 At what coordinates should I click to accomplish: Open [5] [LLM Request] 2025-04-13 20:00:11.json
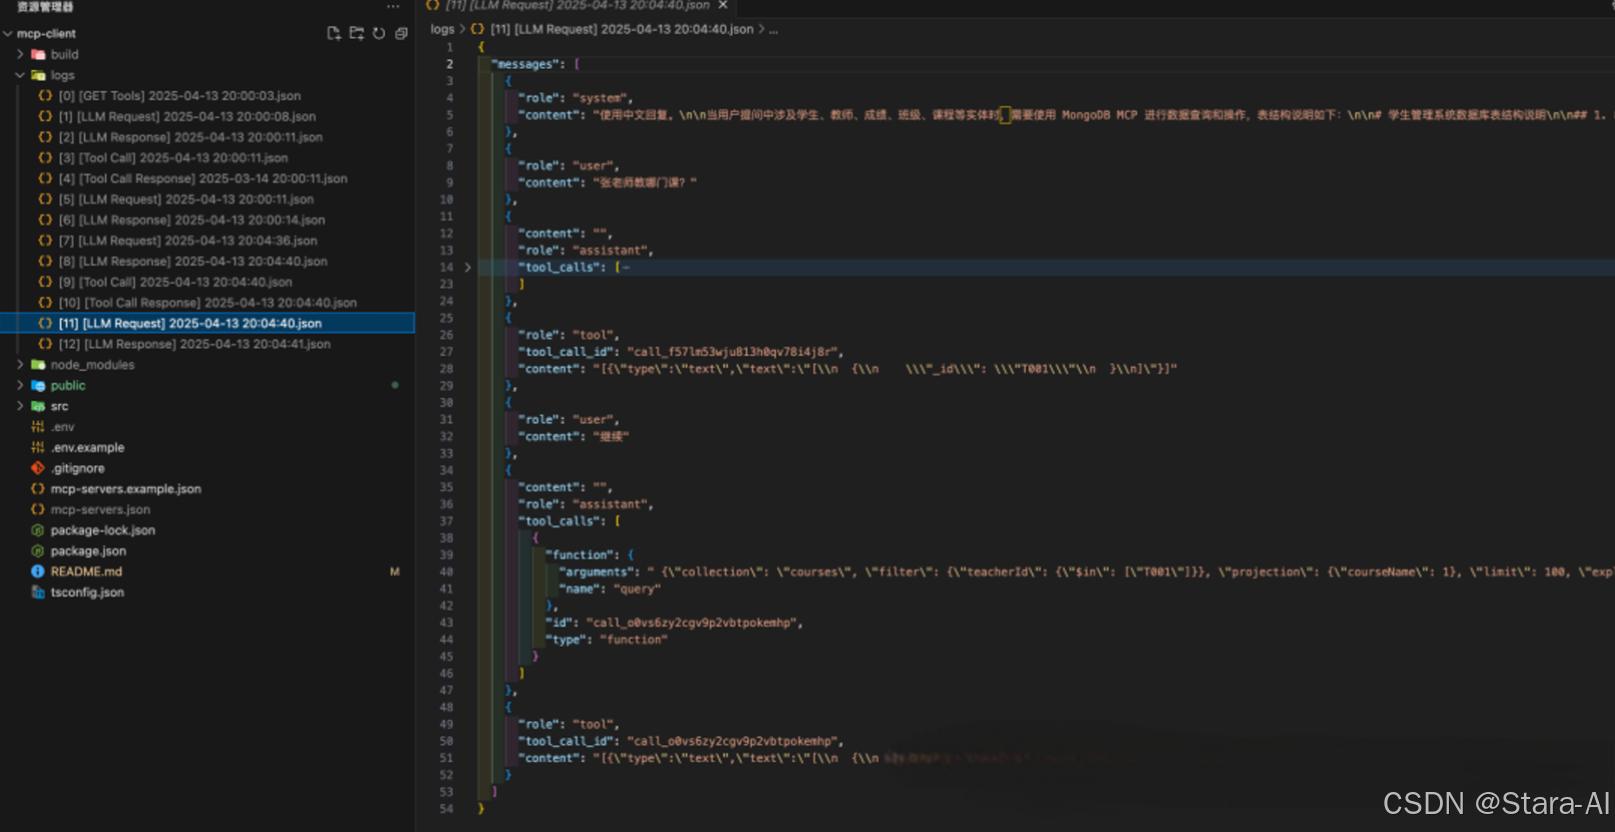pyautogui.click(x=186, y=199)
